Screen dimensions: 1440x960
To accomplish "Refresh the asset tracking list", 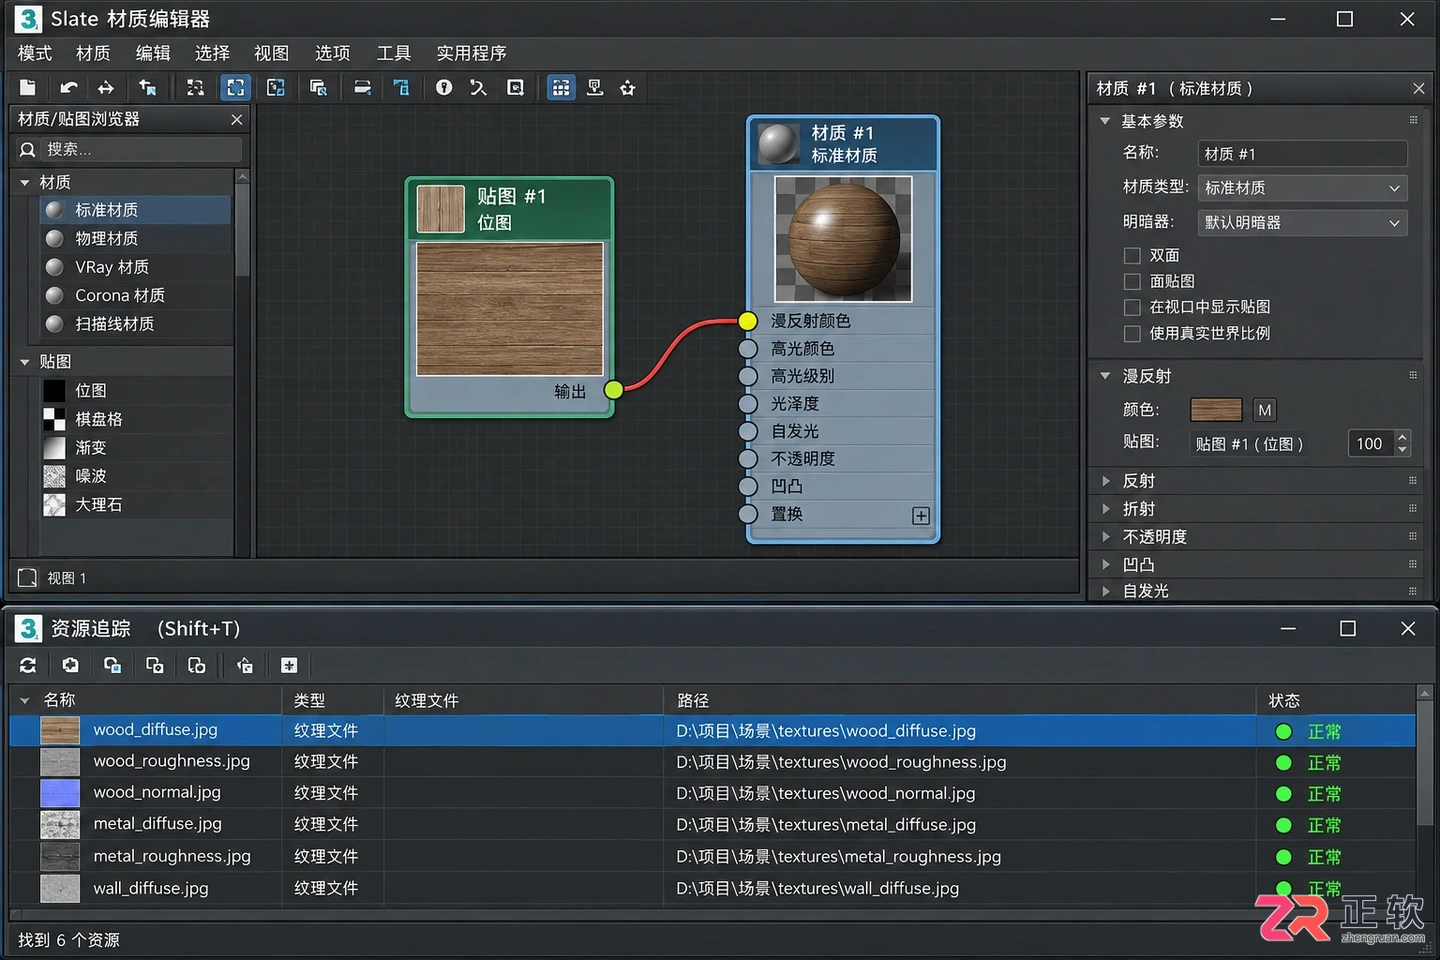I will coord(28,665).
